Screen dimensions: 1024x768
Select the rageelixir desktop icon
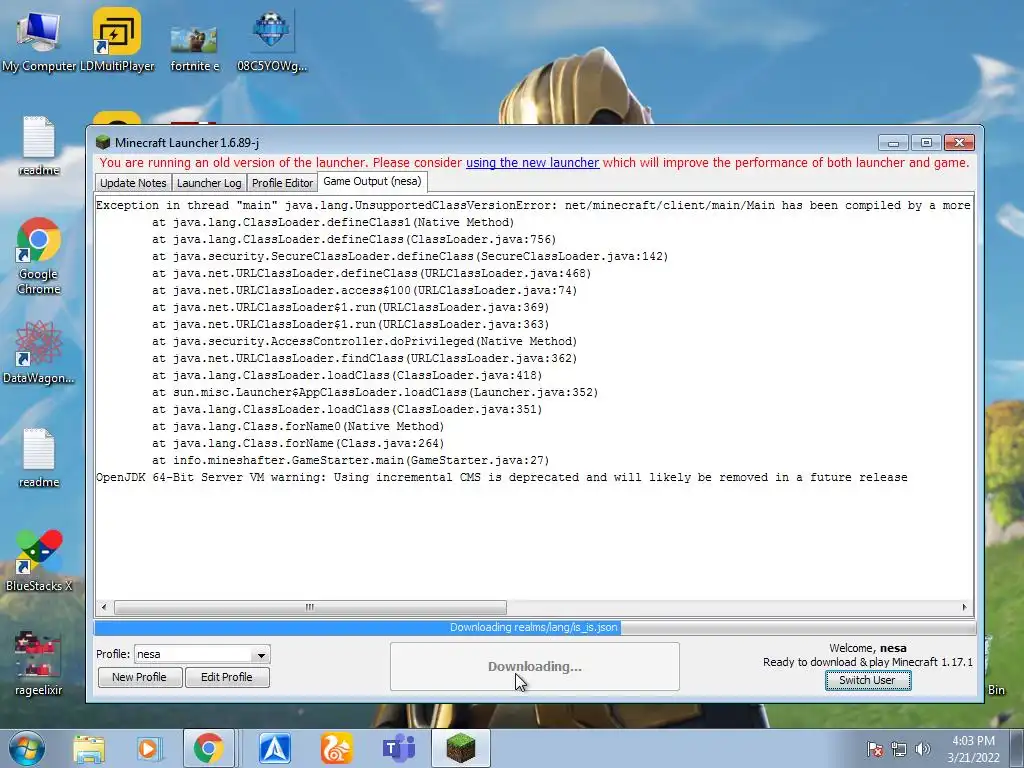point(39,662)
